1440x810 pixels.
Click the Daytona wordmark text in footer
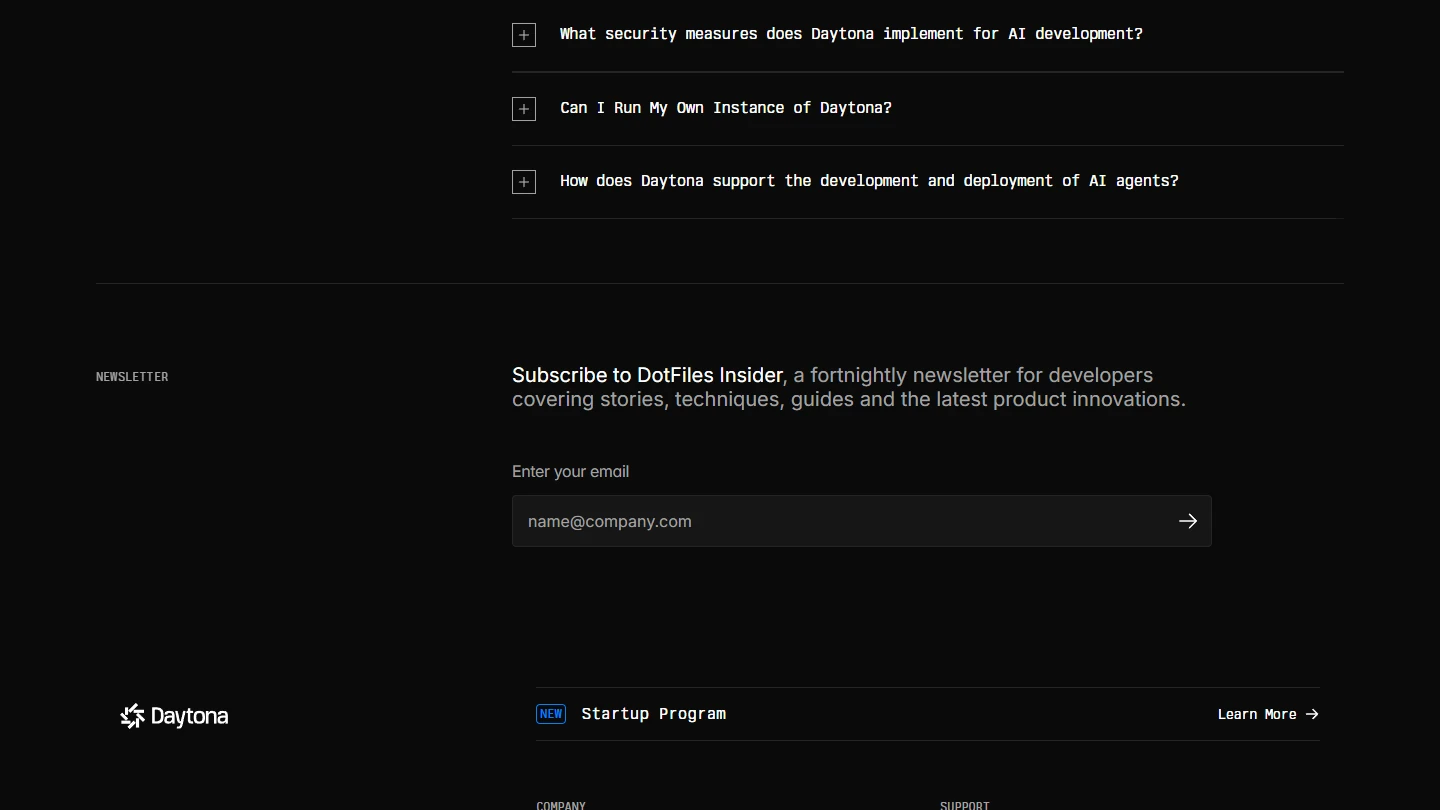tap(189, 716)
